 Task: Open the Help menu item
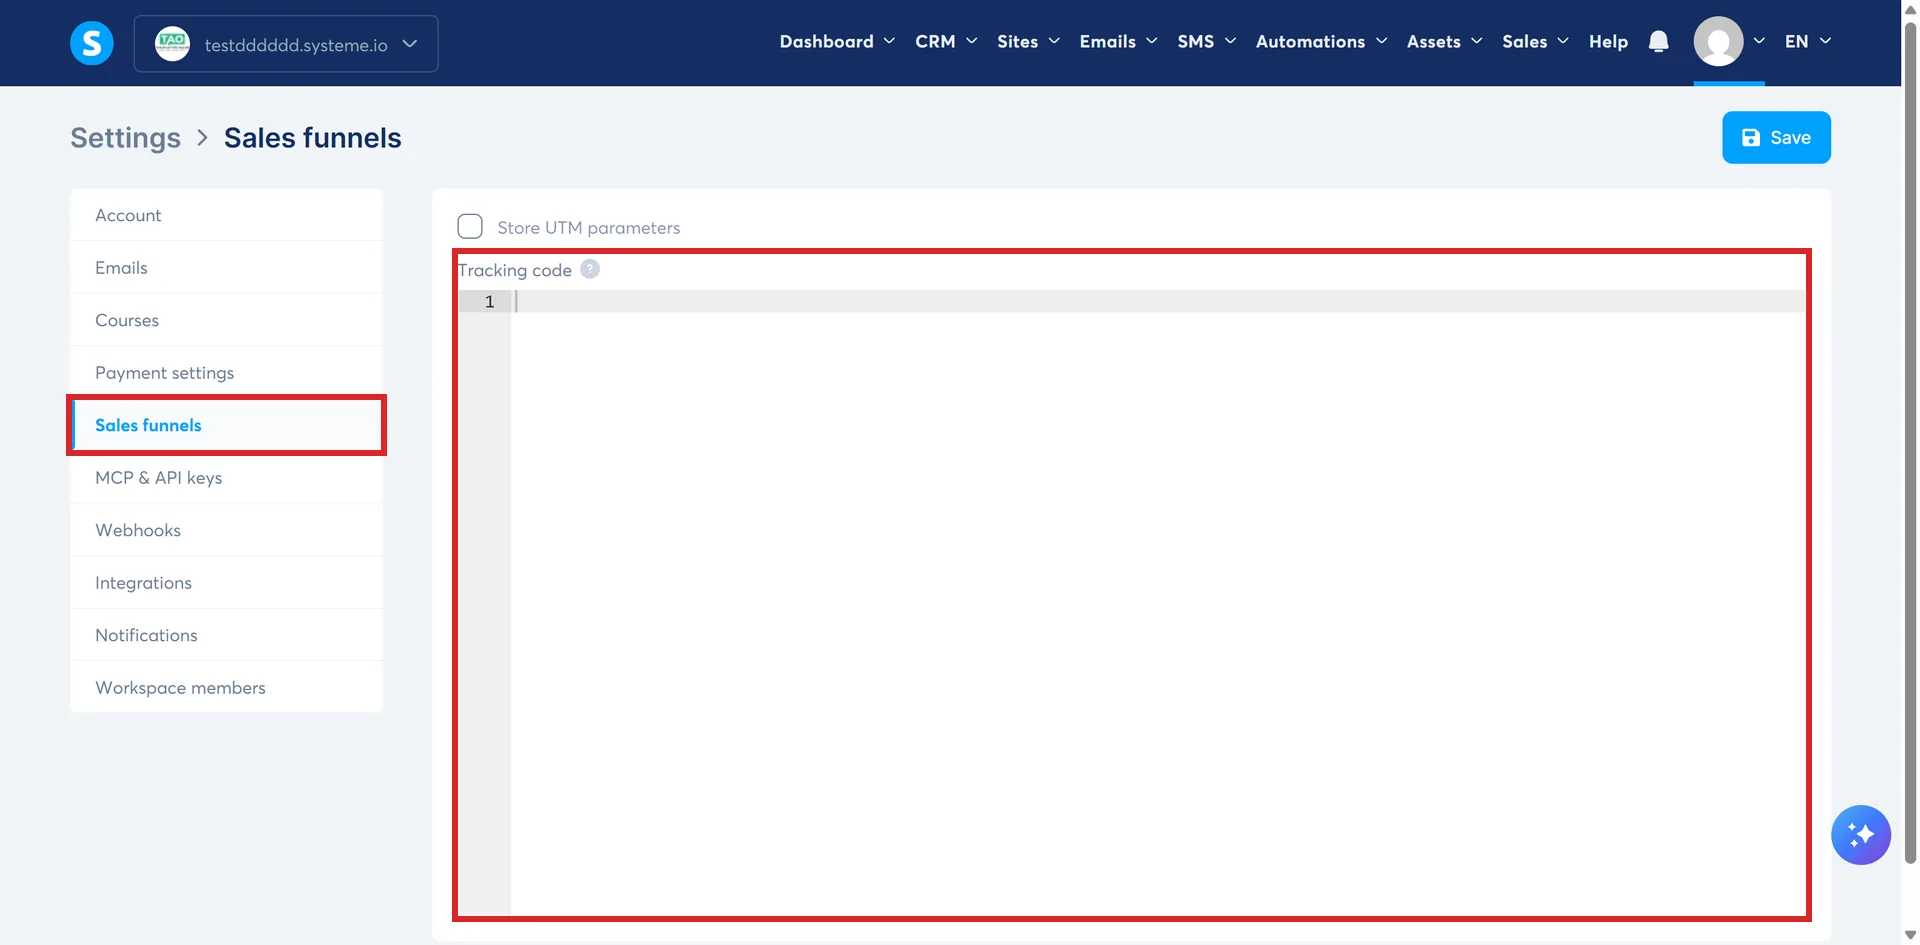coord(1608,41)
